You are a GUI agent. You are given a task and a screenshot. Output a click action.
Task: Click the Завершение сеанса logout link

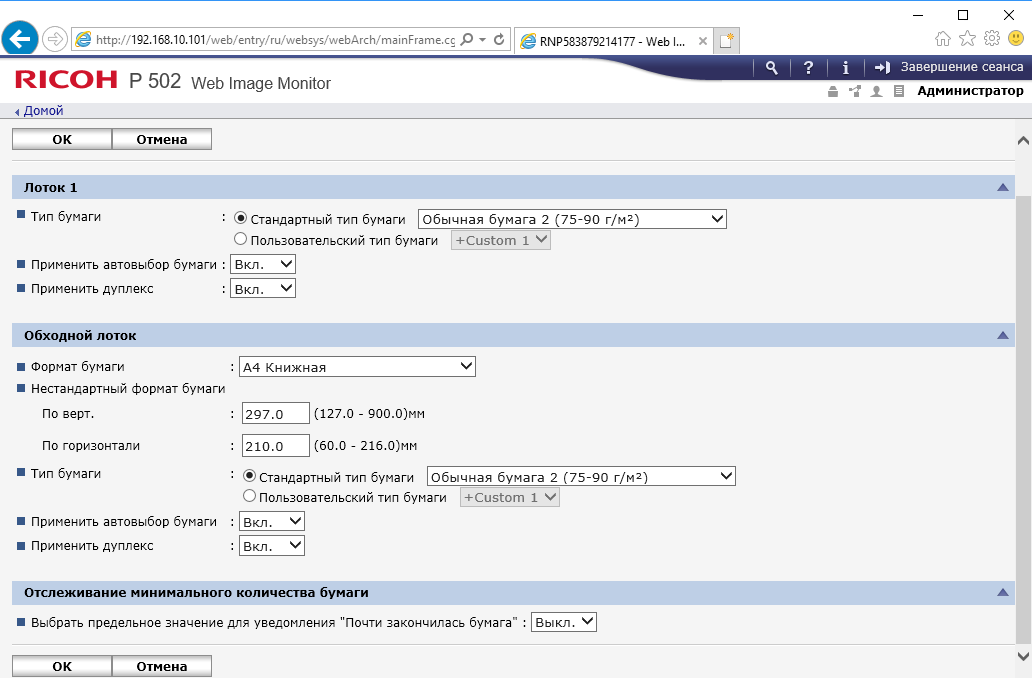coord(949,67)
